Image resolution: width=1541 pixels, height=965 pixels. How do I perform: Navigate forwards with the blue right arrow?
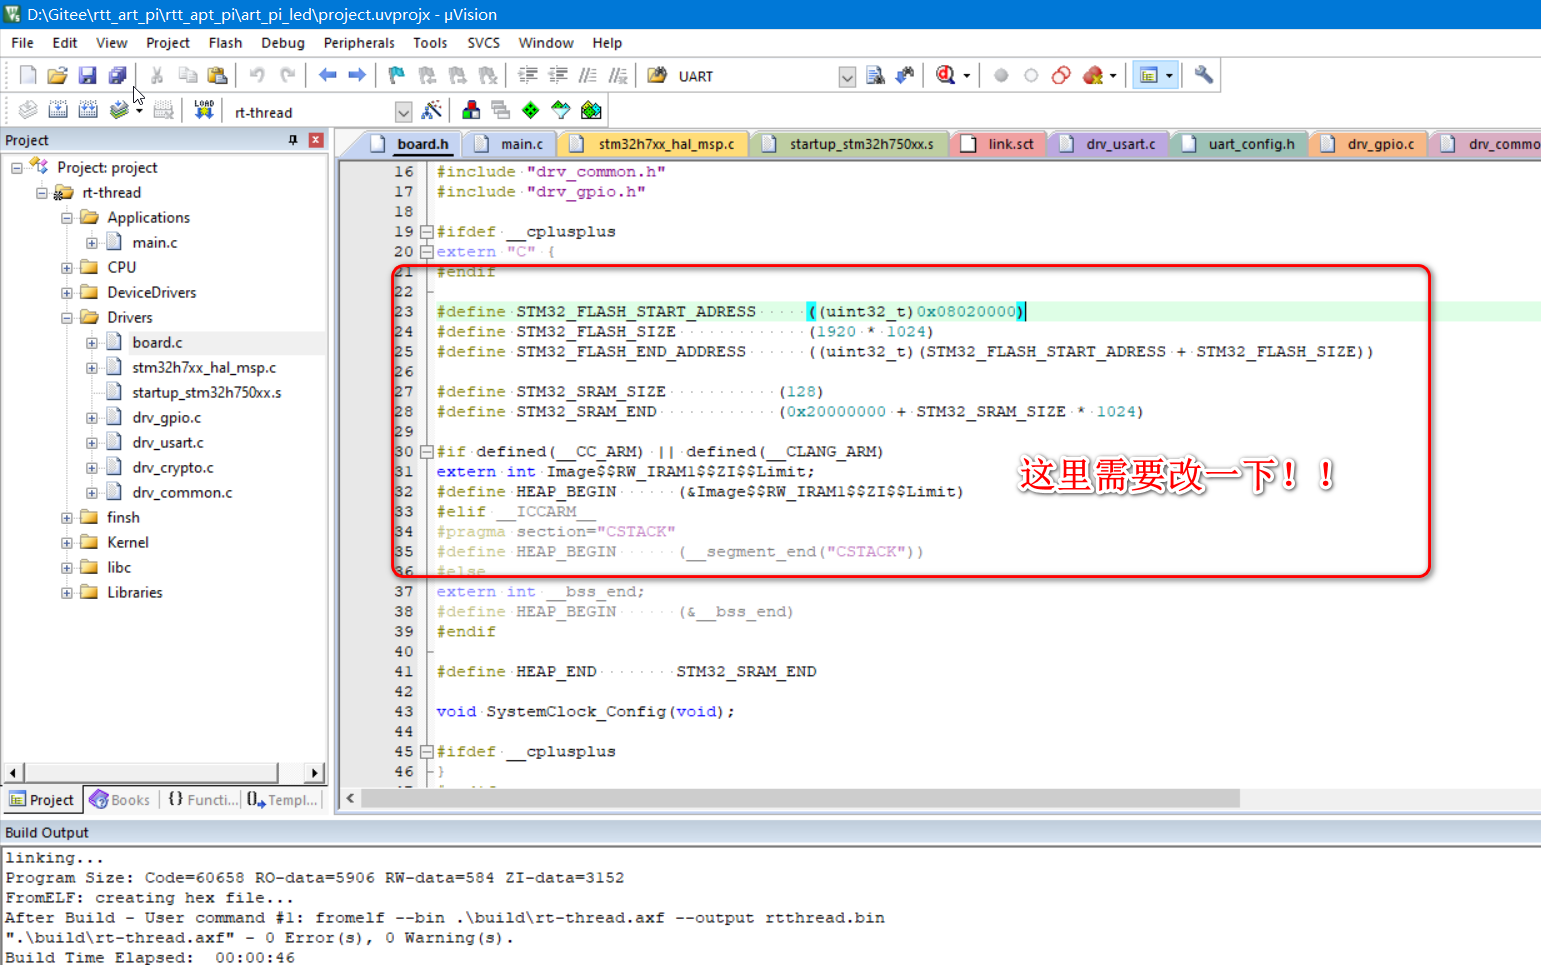click(x=357, y=76)
